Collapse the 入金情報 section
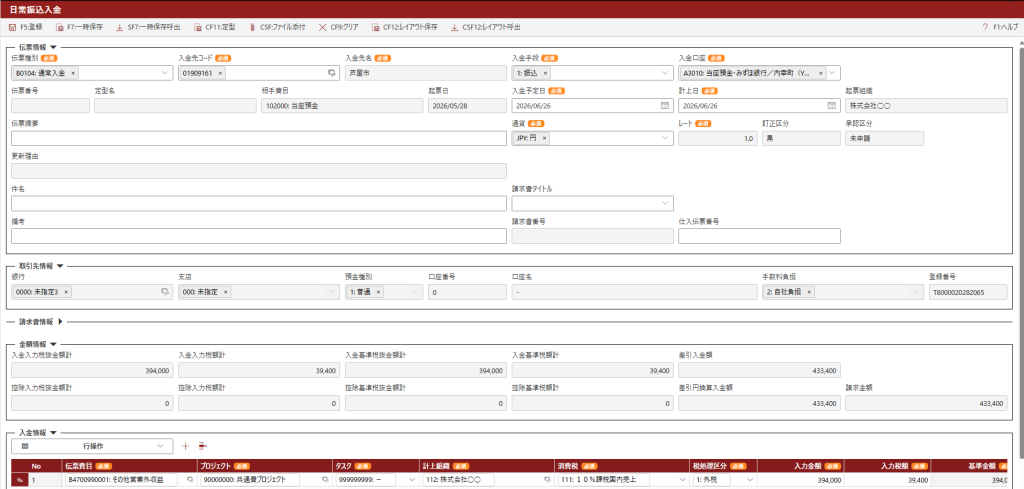The image size is (1024, 489). (54, 432)
